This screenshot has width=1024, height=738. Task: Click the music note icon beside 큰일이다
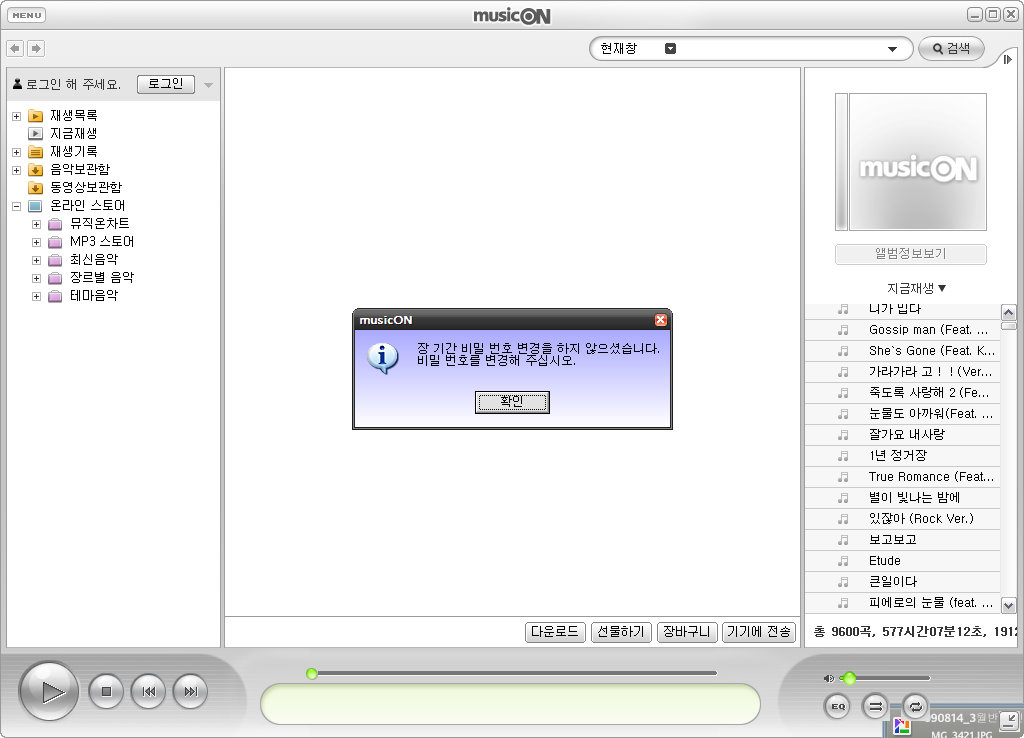(844, 582)
